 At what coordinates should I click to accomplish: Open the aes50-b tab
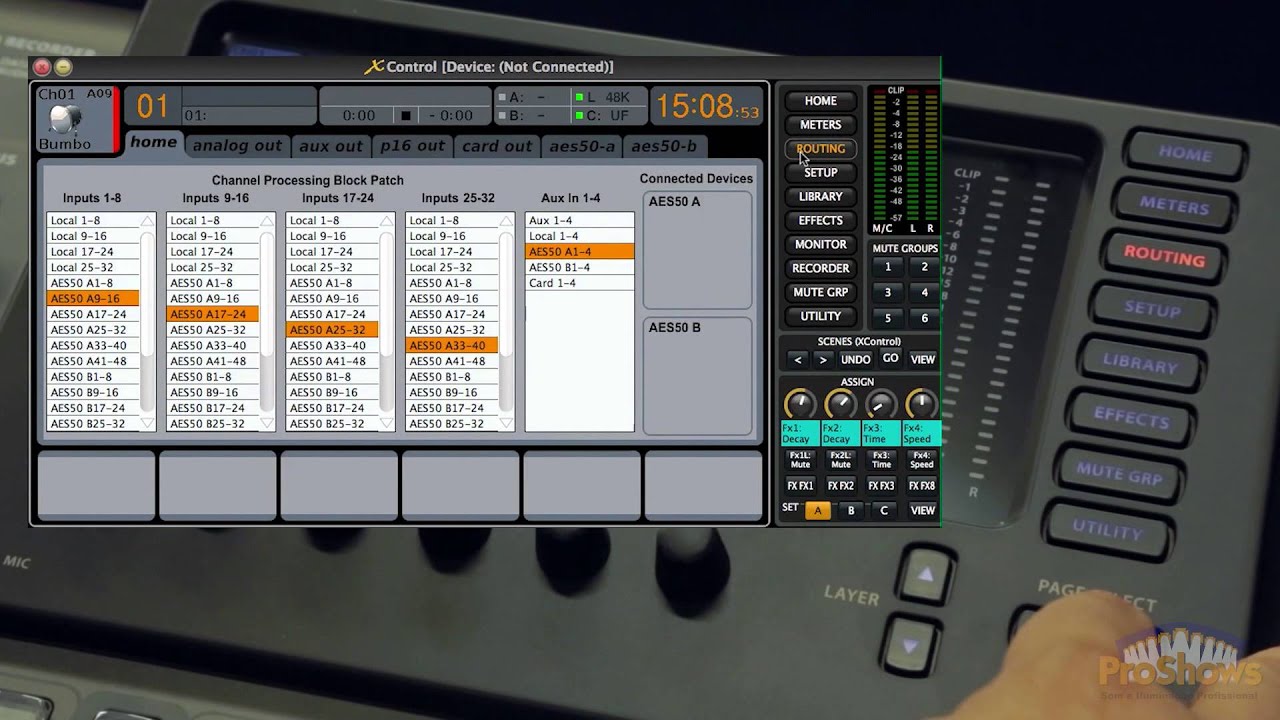664,146
